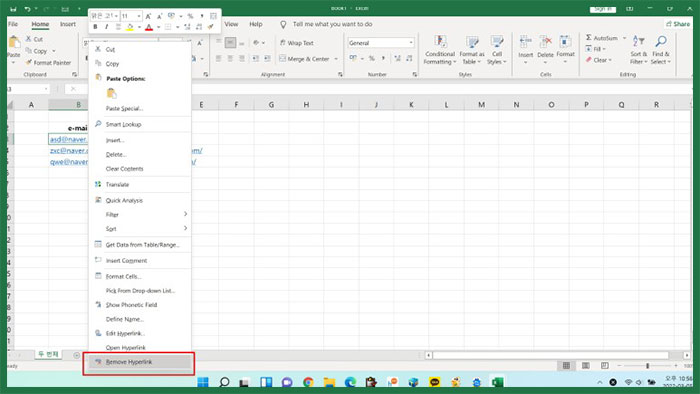The image size is (700, 394).
Task: Click Format Painter brush in mini toolbar
Action: pos(211,27)
